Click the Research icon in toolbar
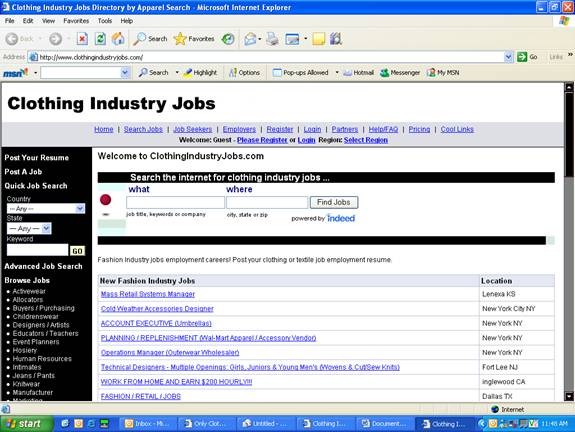 tap(336, 39)
